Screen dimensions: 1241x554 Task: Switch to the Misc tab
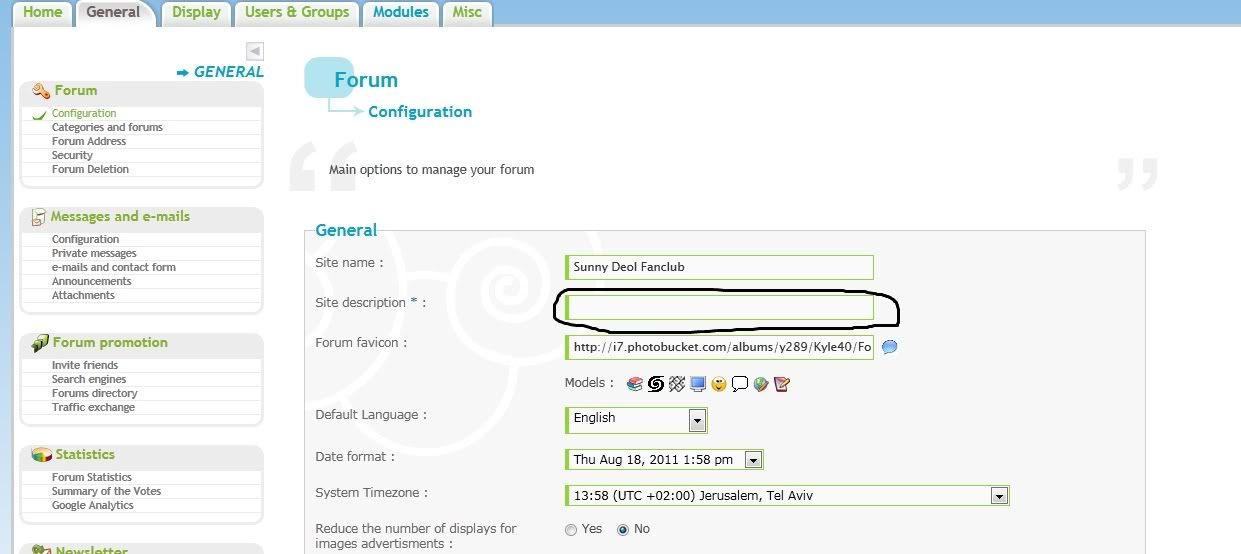coord(467,13)
